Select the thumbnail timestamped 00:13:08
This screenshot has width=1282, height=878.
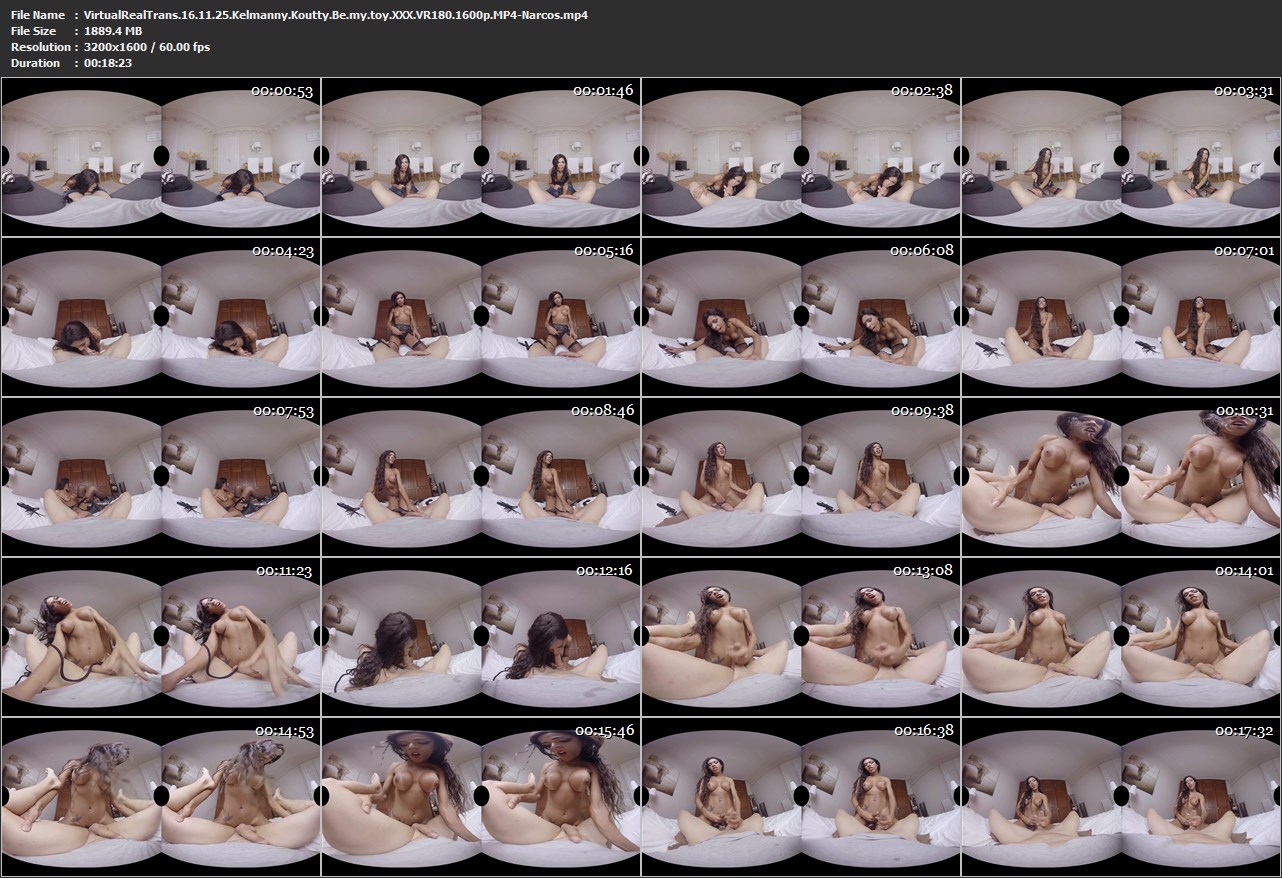tap(801, 636)
